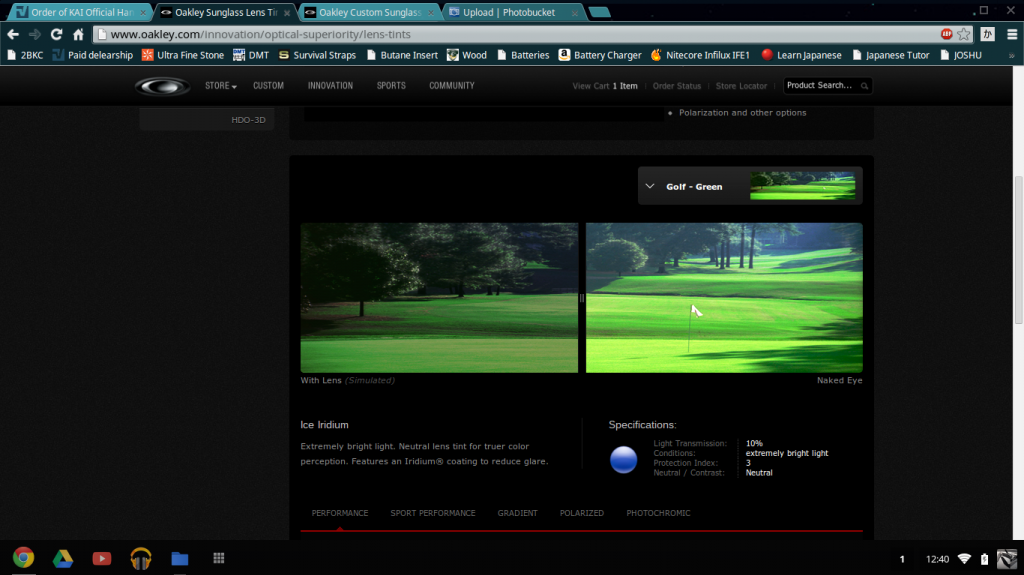Click the blue Ice Iridium lens swatch

point(623,459)
